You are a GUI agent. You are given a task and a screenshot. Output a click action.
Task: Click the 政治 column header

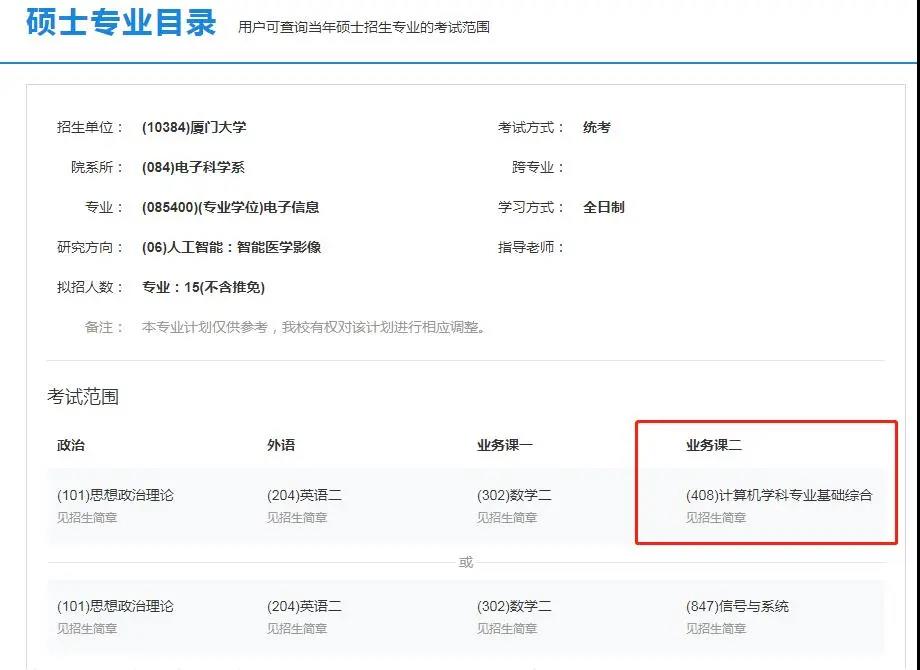point(71,446)
